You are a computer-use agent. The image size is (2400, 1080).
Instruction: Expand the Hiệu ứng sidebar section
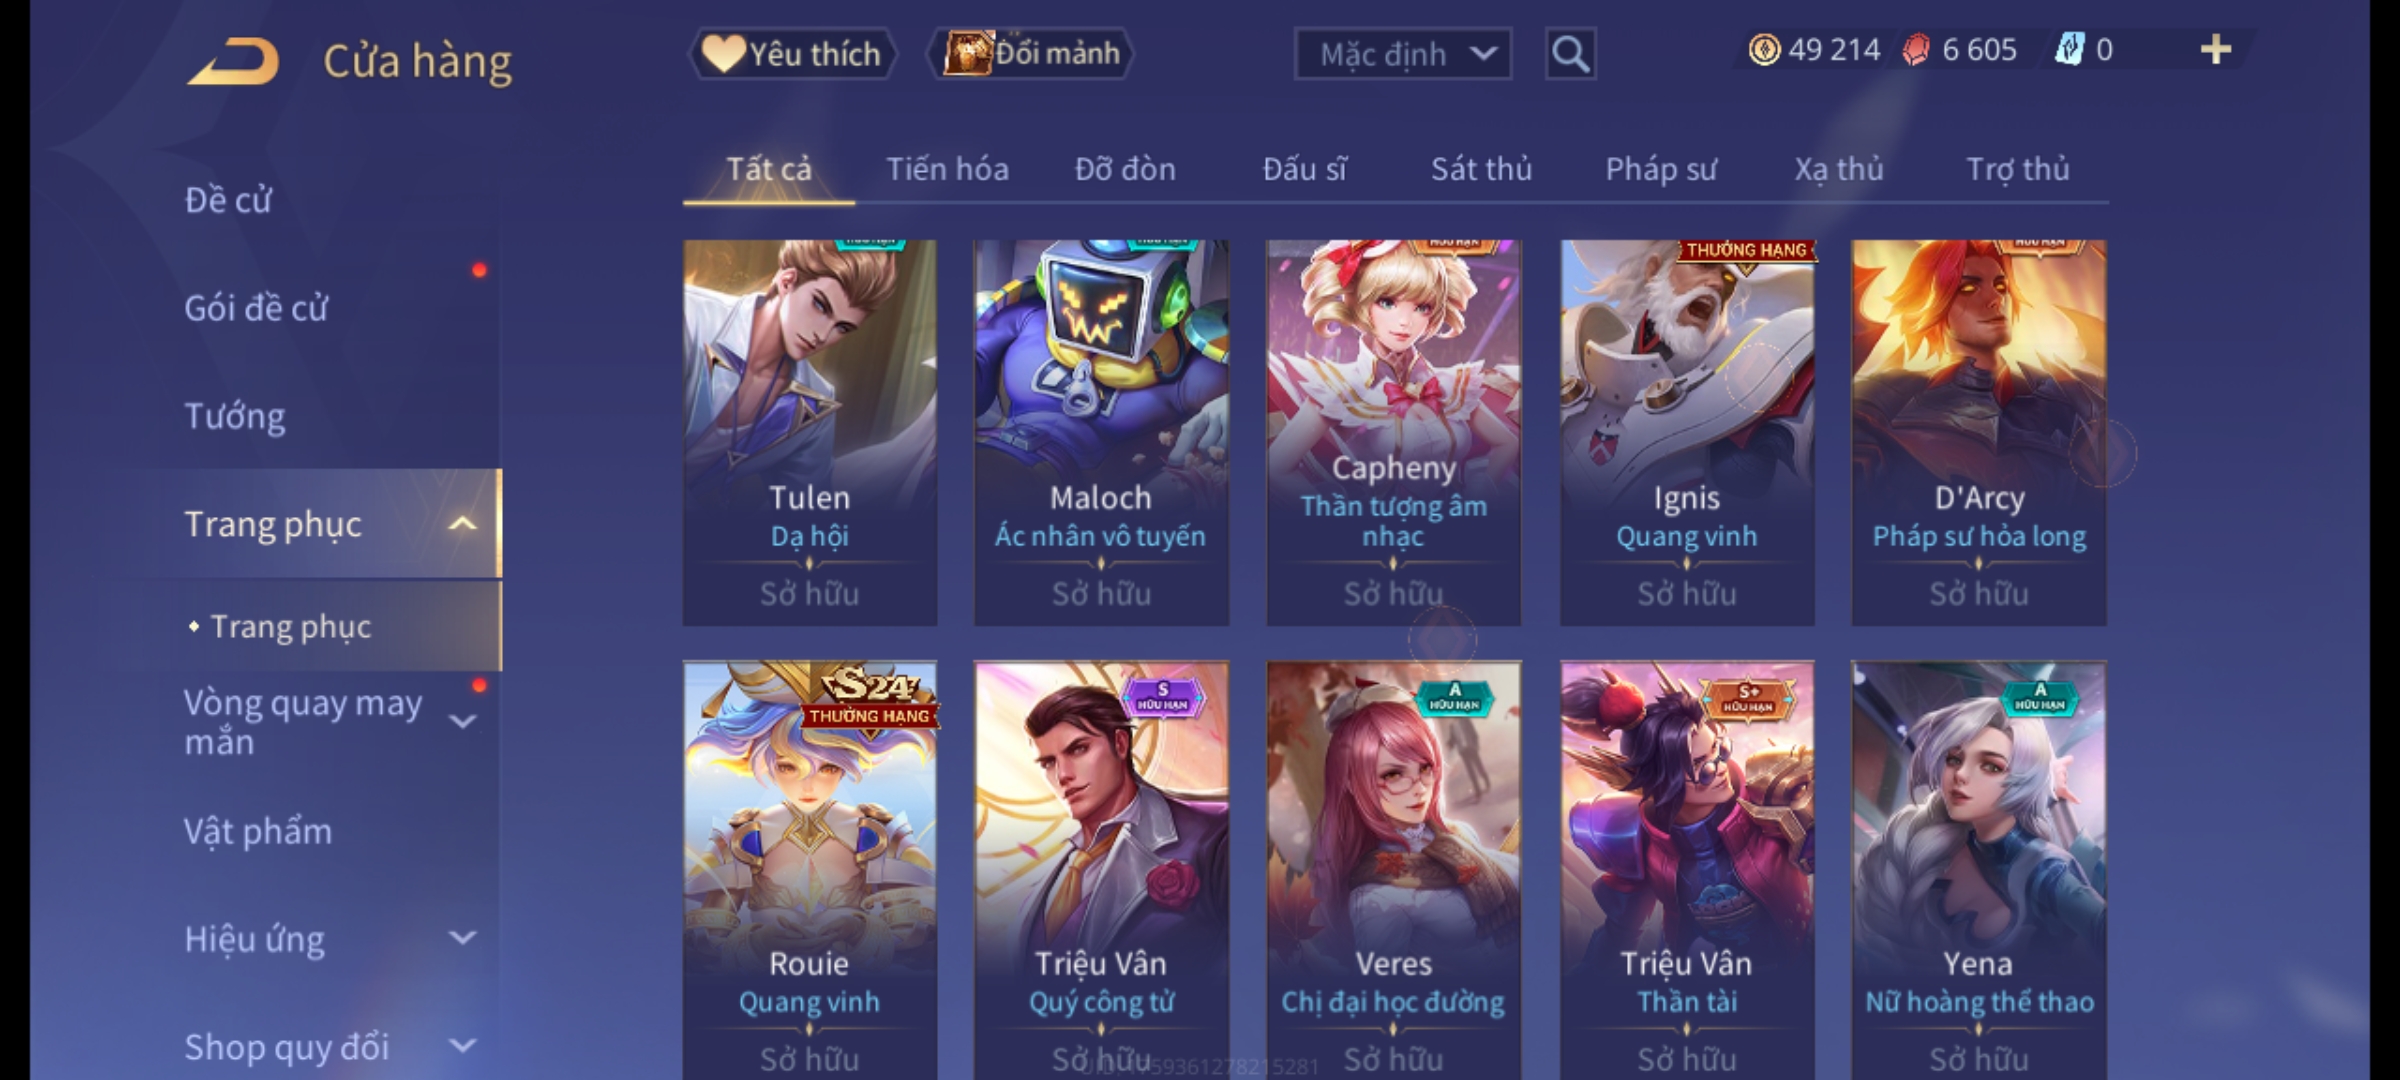[462, 938]
